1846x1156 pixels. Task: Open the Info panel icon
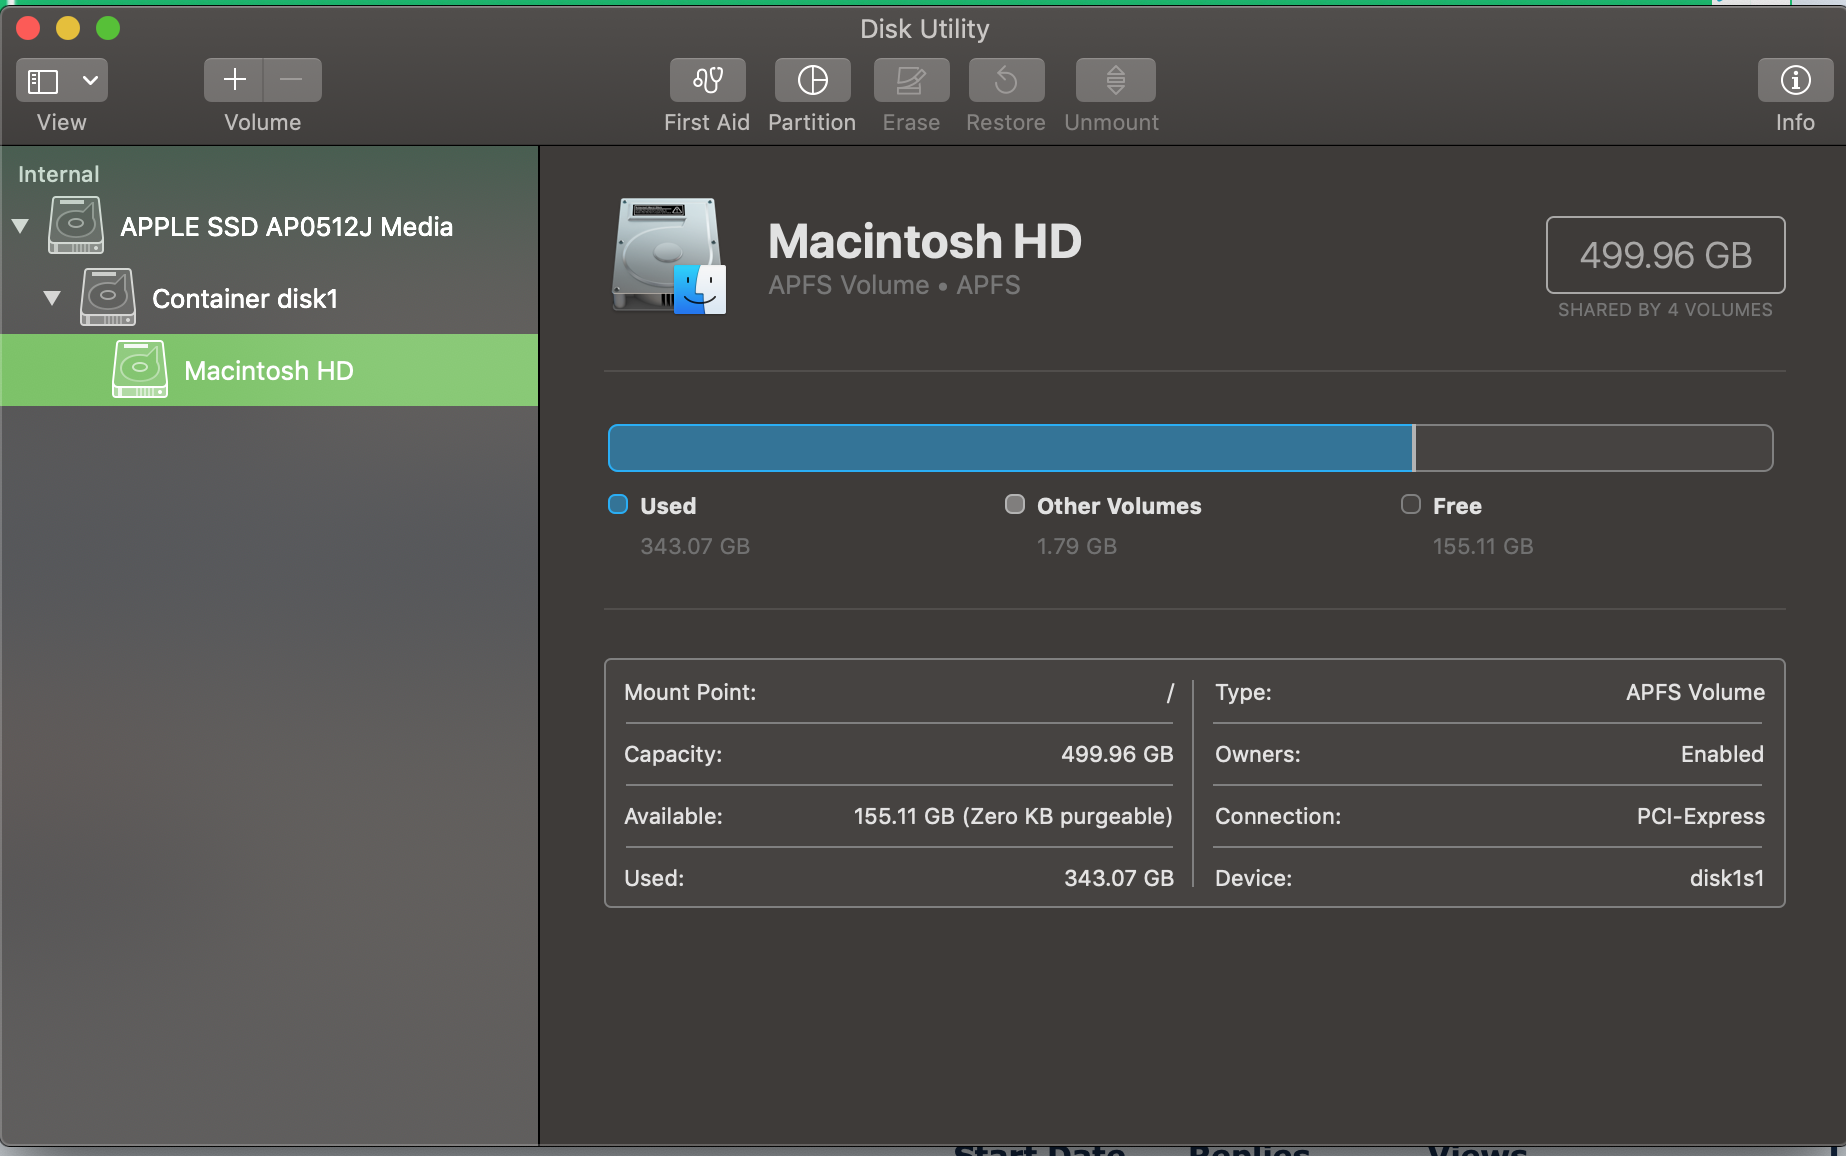[x=1795, y=80]
